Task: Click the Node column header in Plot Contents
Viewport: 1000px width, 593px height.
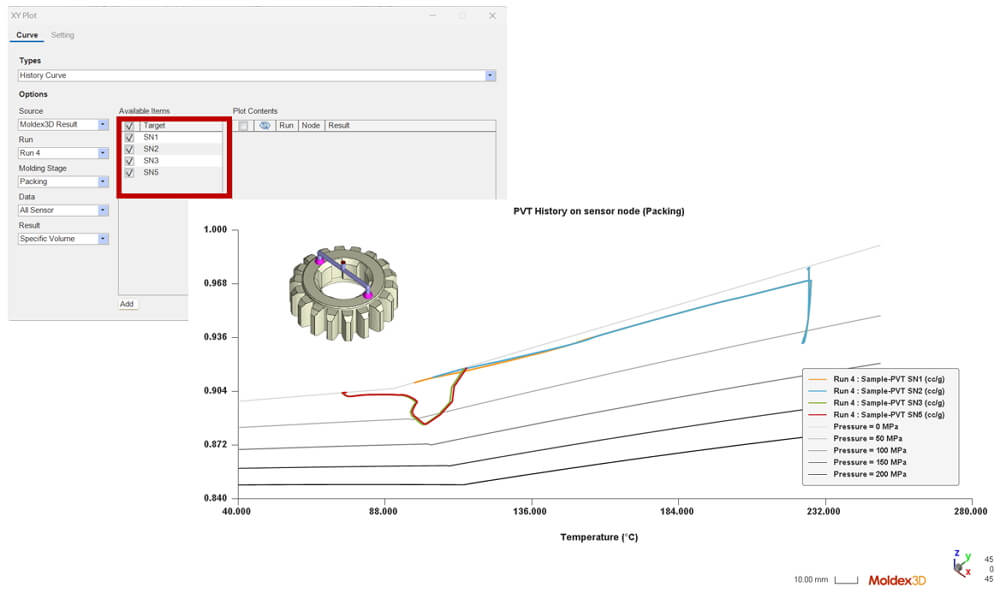Action: coord(311,126)
